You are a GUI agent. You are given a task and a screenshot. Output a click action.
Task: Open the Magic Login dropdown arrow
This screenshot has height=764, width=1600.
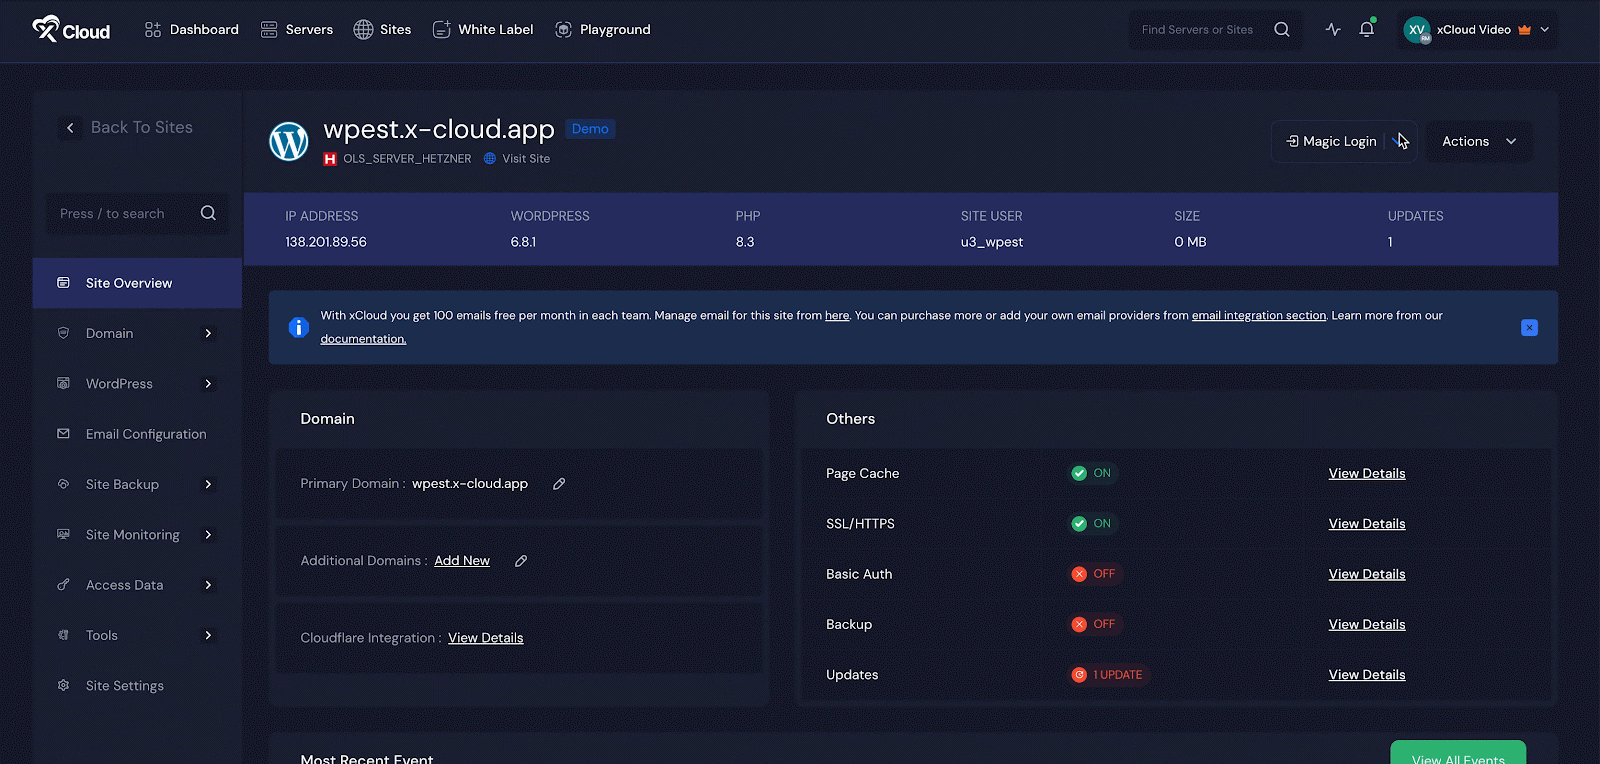[x=1400, y=141]
